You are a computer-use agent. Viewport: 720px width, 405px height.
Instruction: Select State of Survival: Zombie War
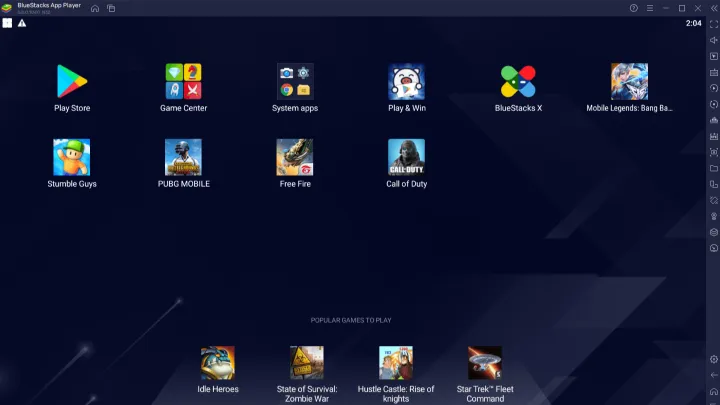[x=307, y=363]
